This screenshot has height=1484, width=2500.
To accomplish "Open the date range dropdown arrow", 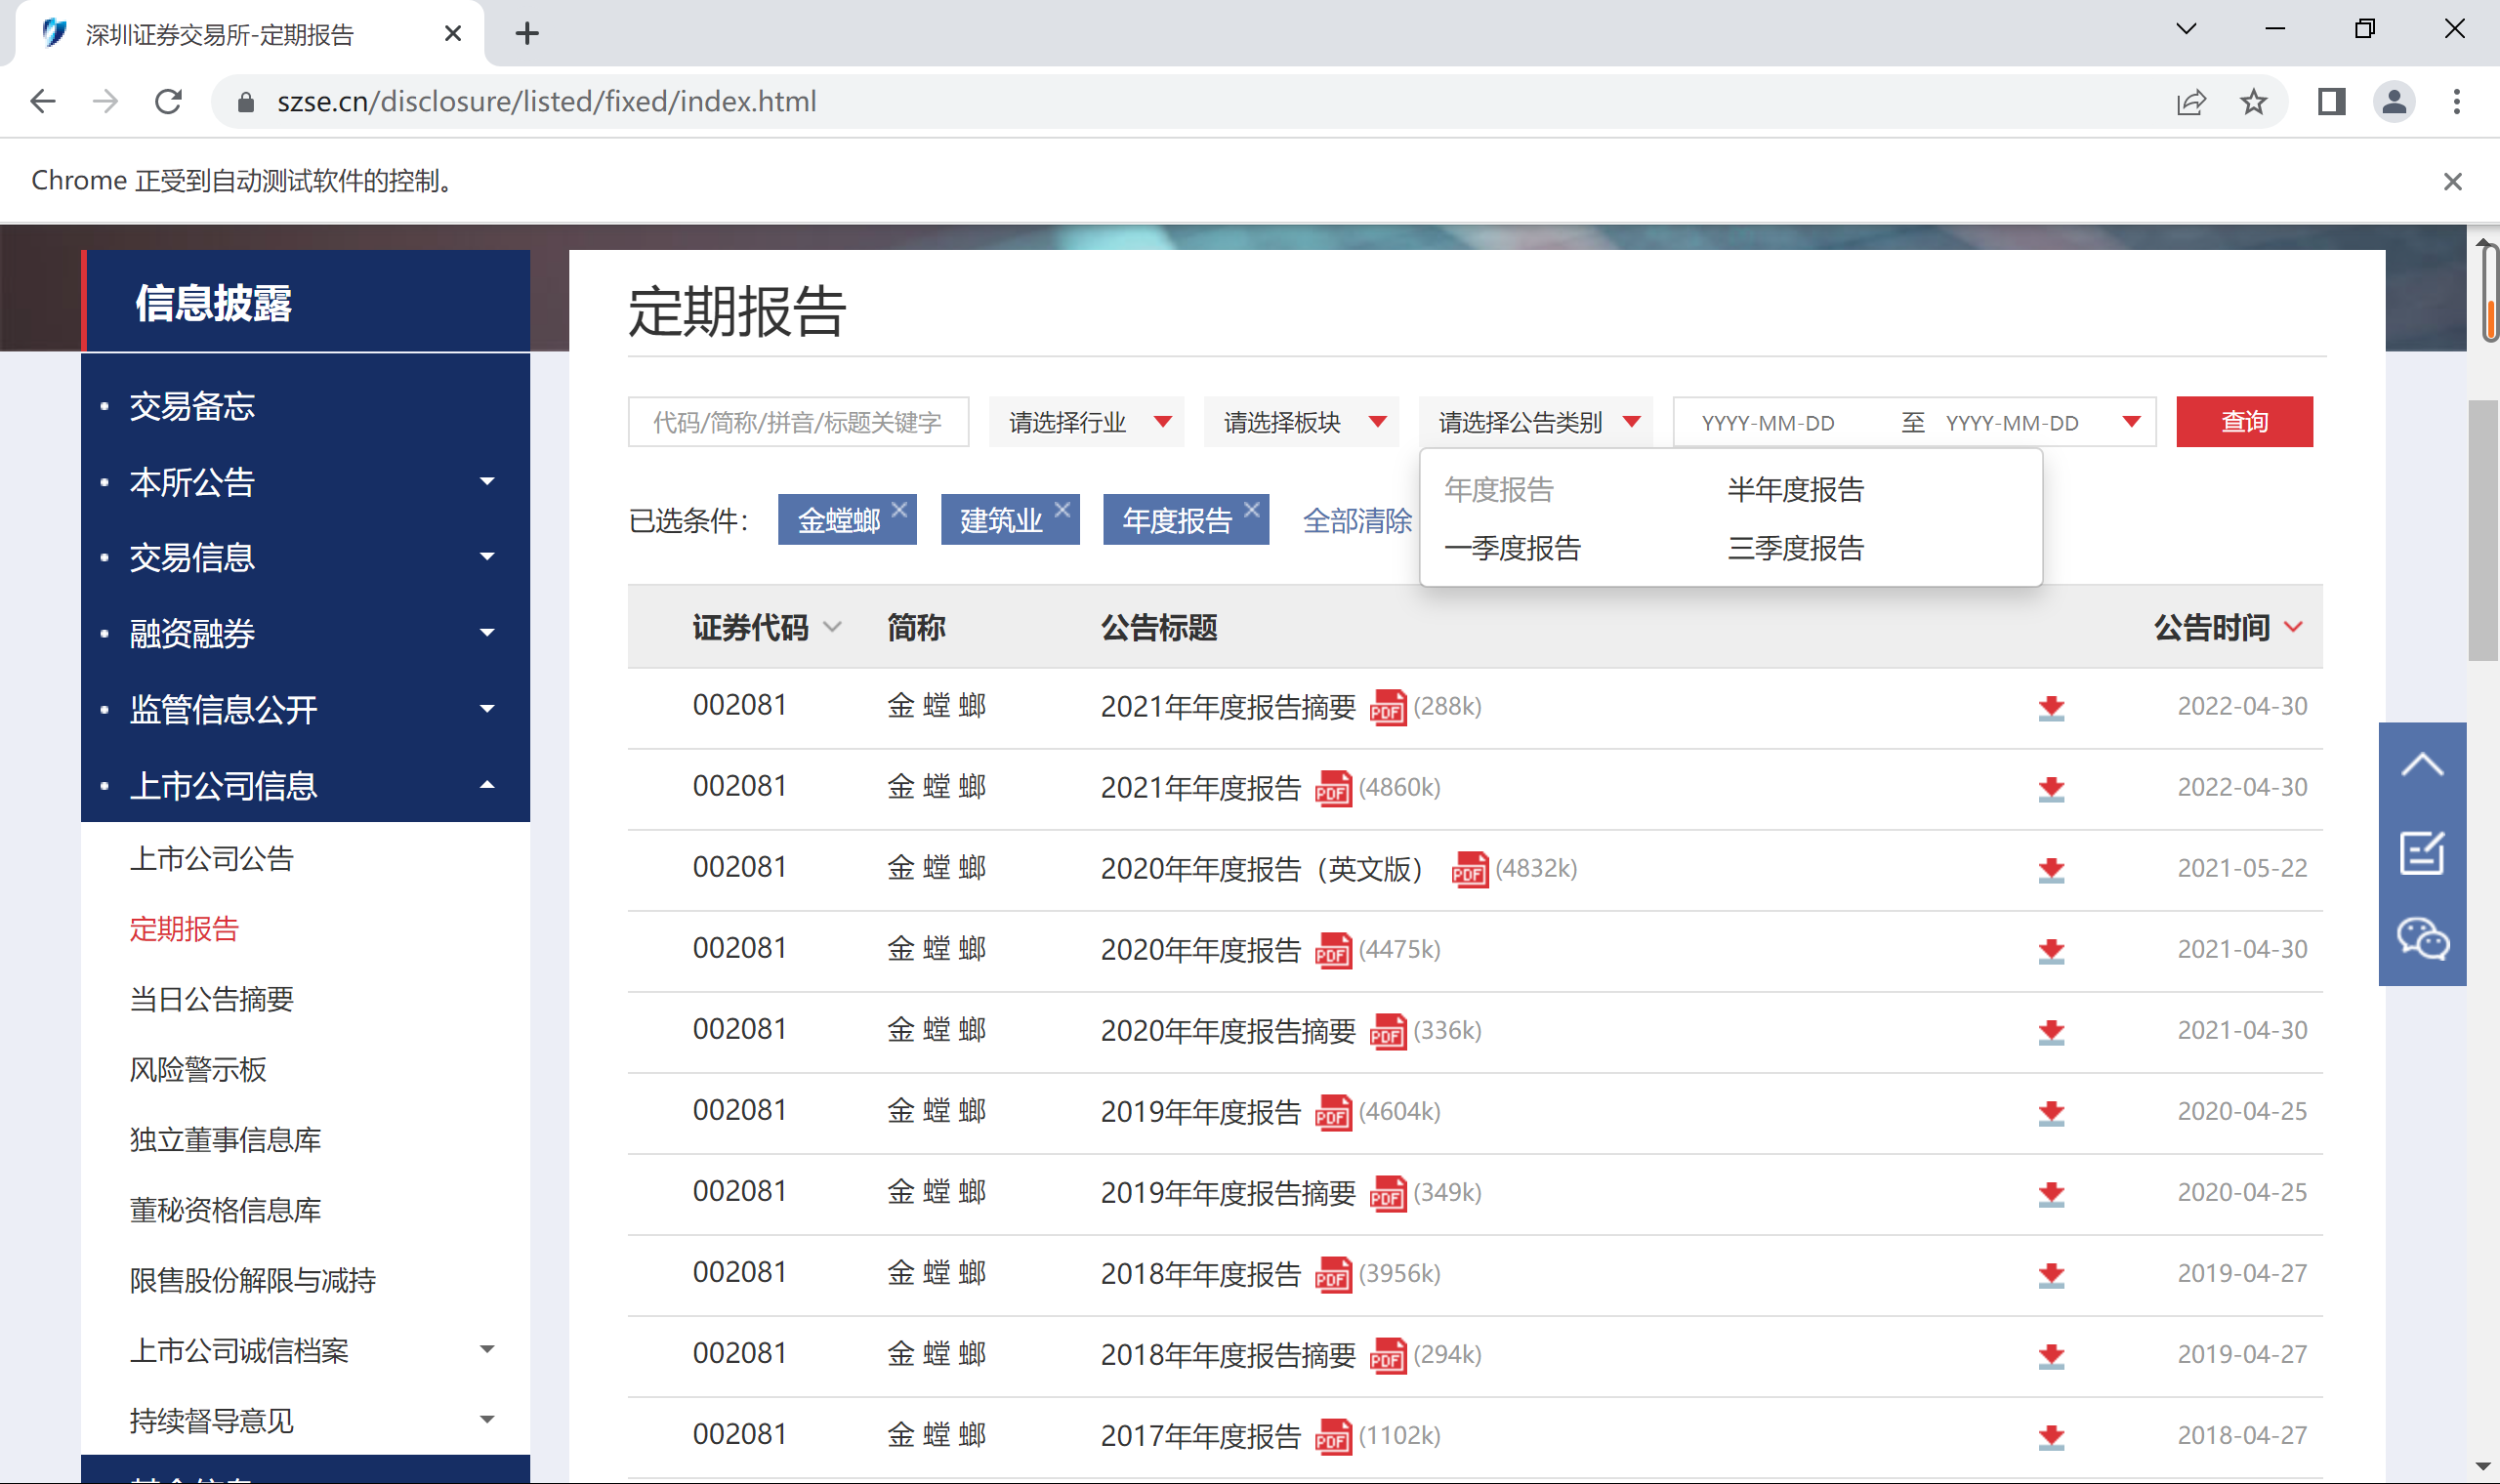I will 2131,422.
